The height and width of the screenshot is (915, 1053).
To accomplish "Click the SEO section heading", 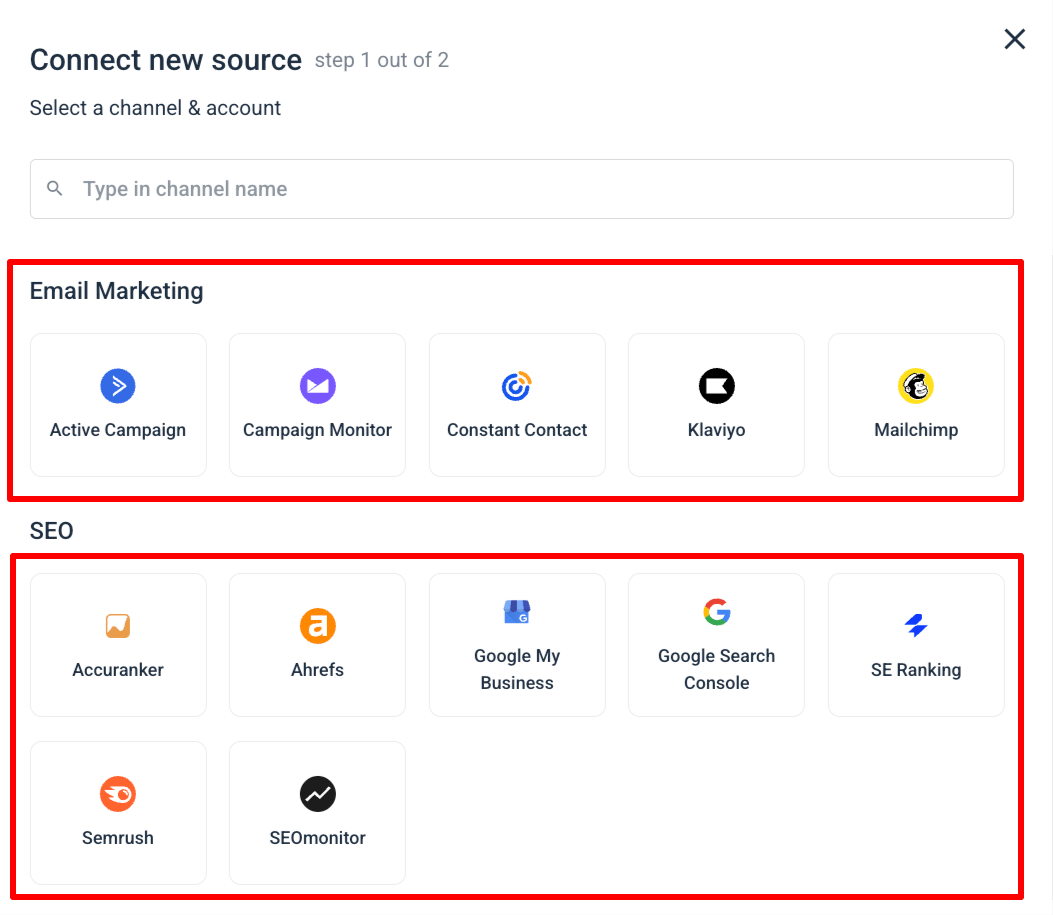I will [x=51, y=531].
